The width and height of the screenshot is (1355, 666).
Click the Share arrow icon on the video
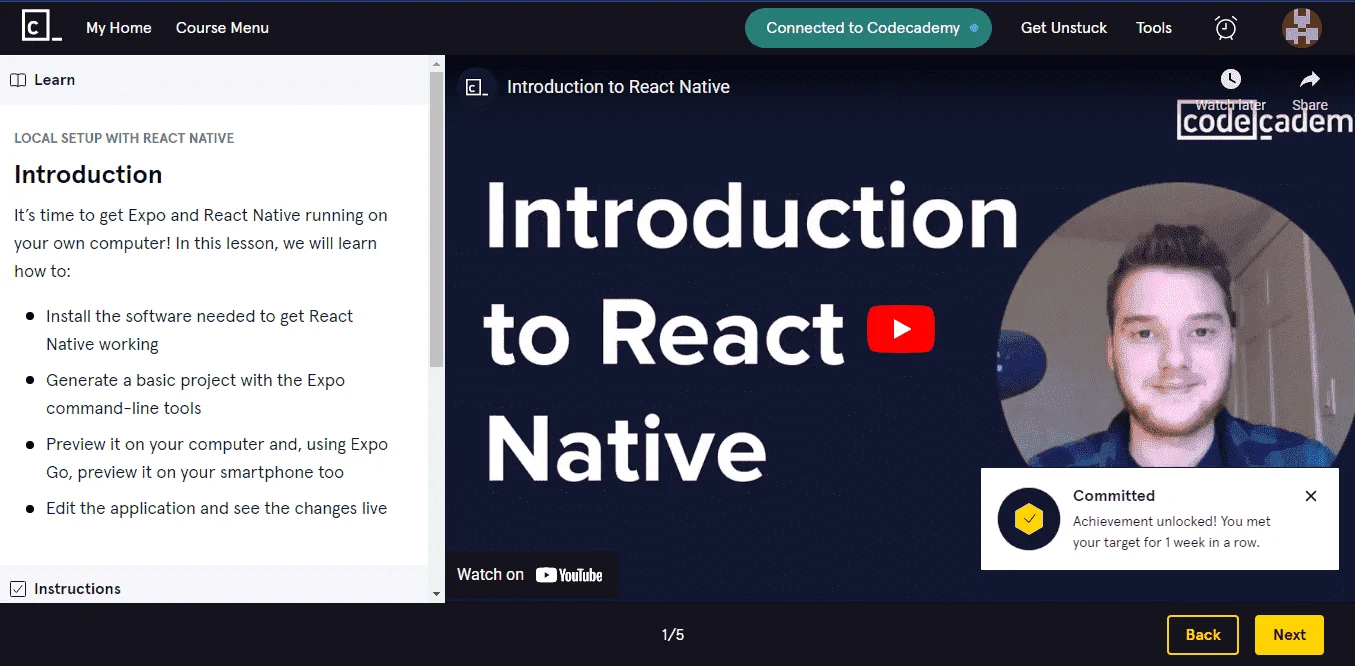pyautogui.click(x=1310, y=79)
